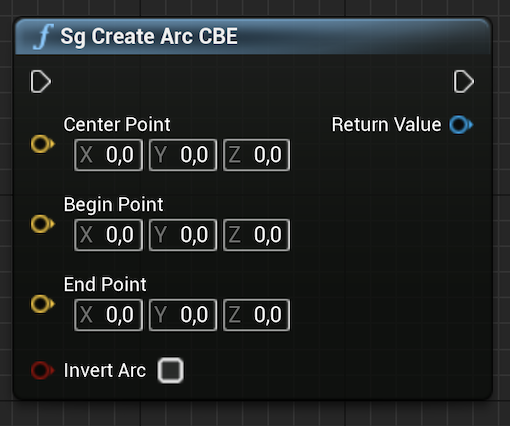Click the Return Value label
This screenshot has height=426, width=510.
386,125
